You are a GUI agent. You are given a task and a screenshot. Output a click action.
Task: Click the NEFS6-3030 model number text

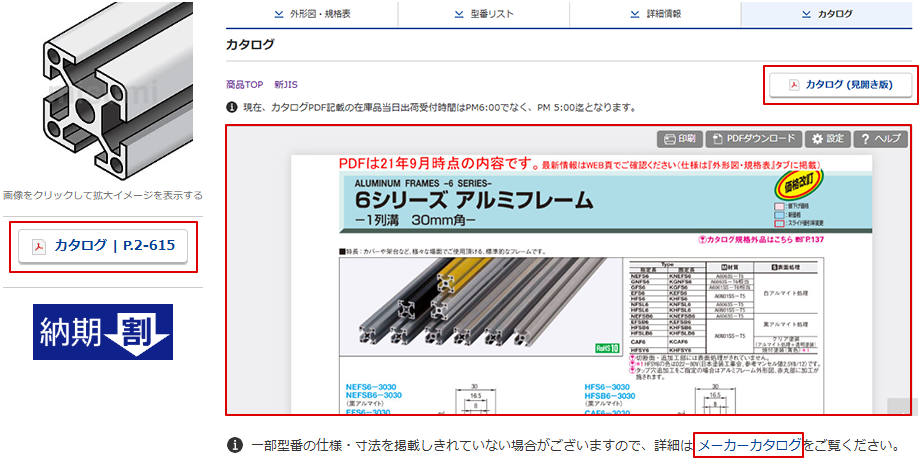click(371, 387)
